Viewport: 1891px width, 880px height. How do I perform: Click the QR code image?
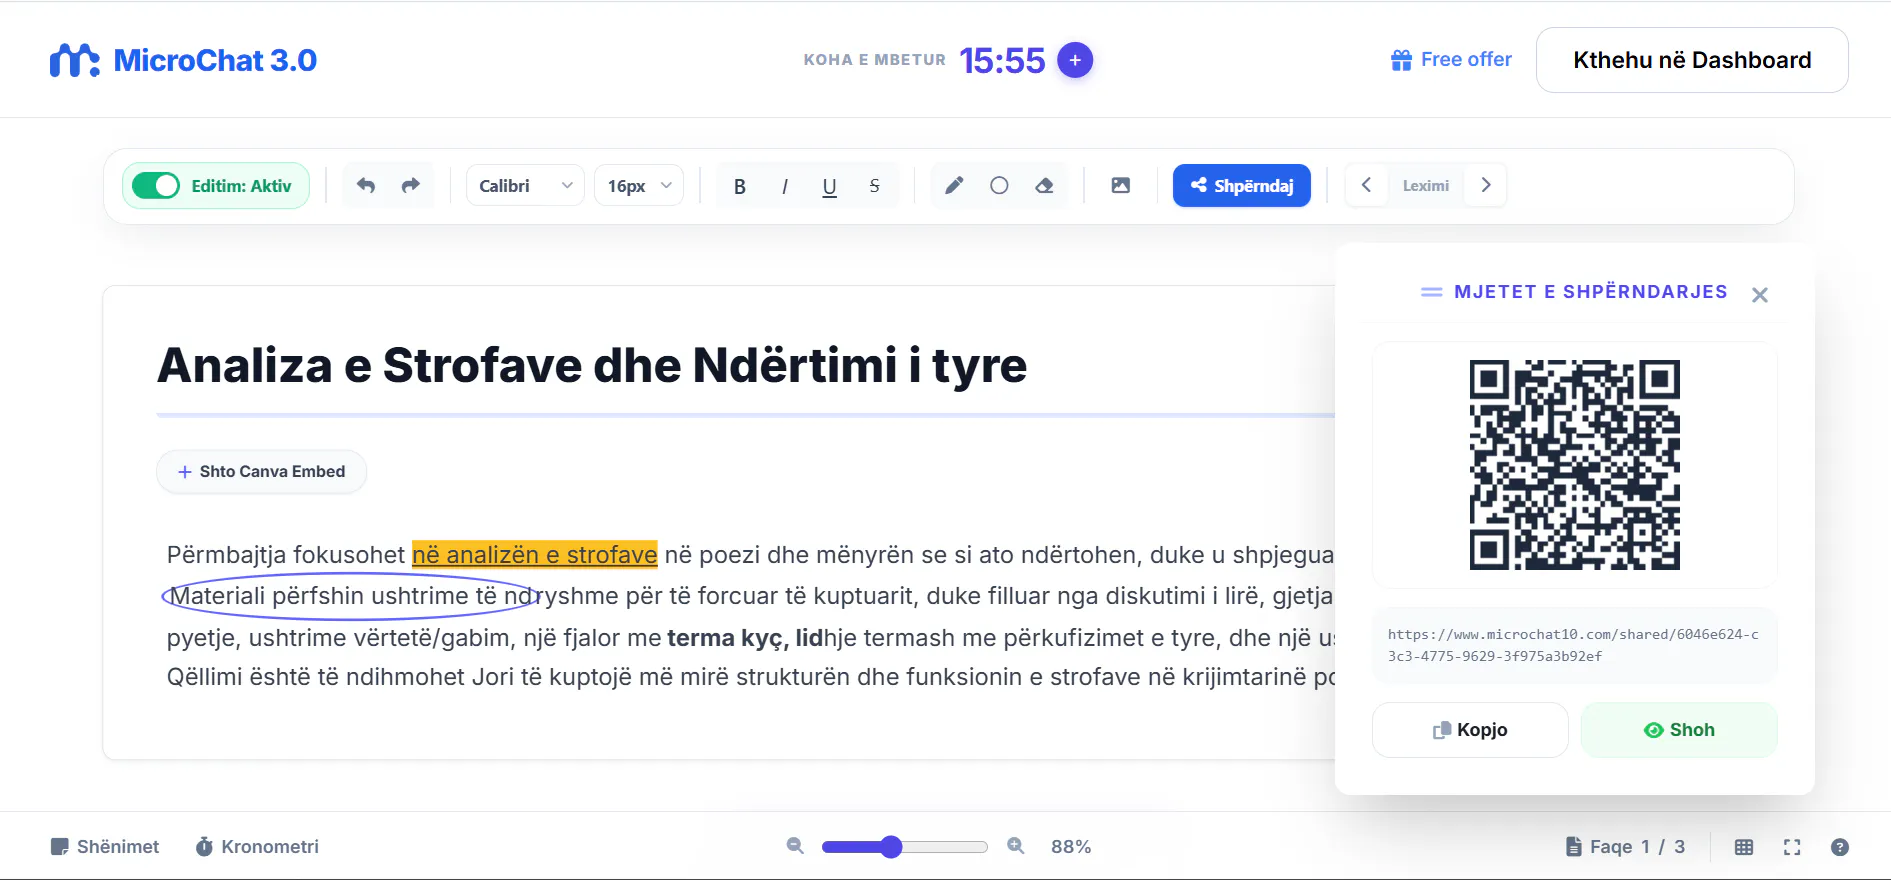(1575, 465)
